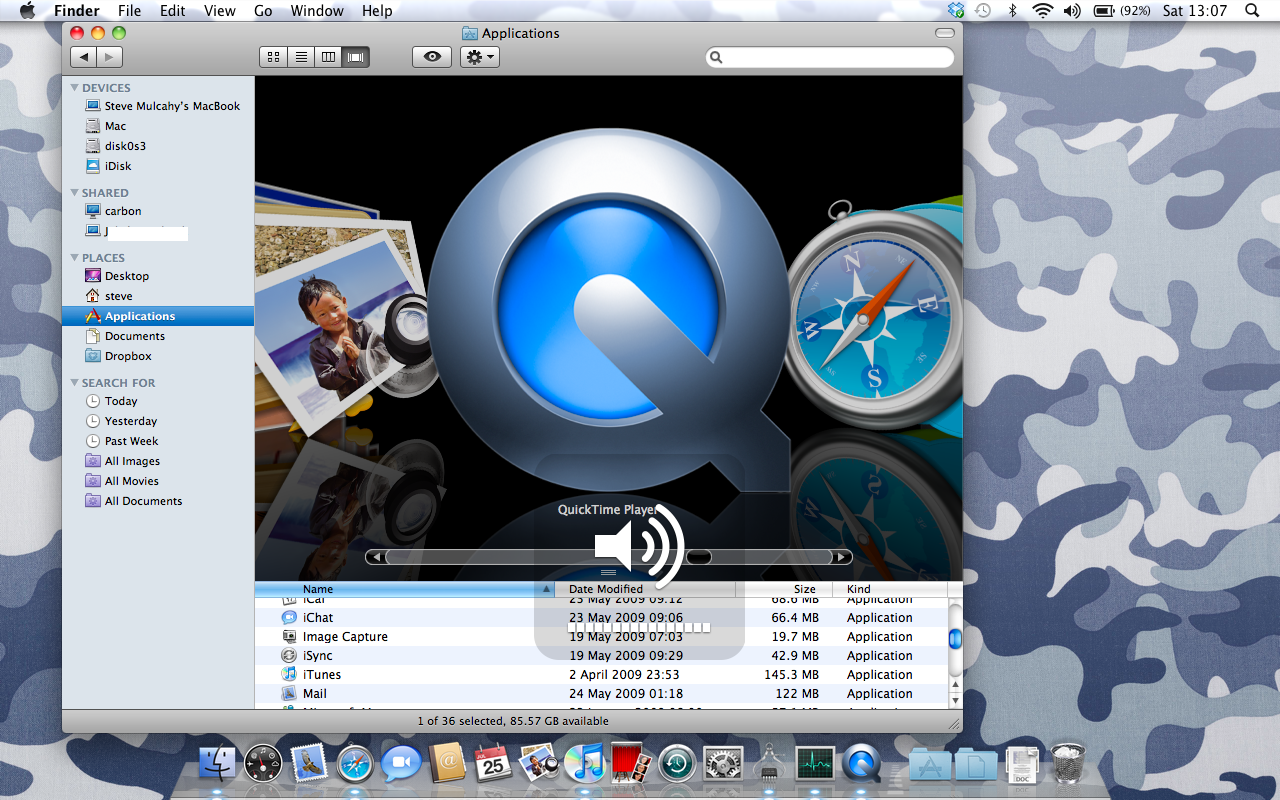Image resolution: width=1280 pixels, height=800 pixels.
Task: Click the file list vertical scroll thumb
Action: tap(955, 638)
